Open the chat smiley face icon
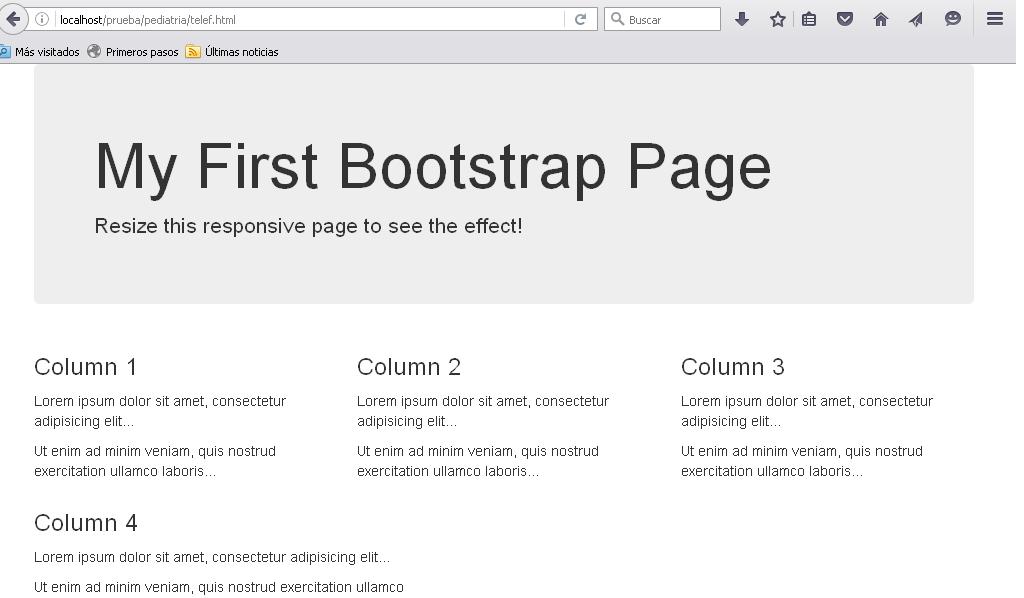This screenshot has height=598, width=1024. (x=952, y=19)
